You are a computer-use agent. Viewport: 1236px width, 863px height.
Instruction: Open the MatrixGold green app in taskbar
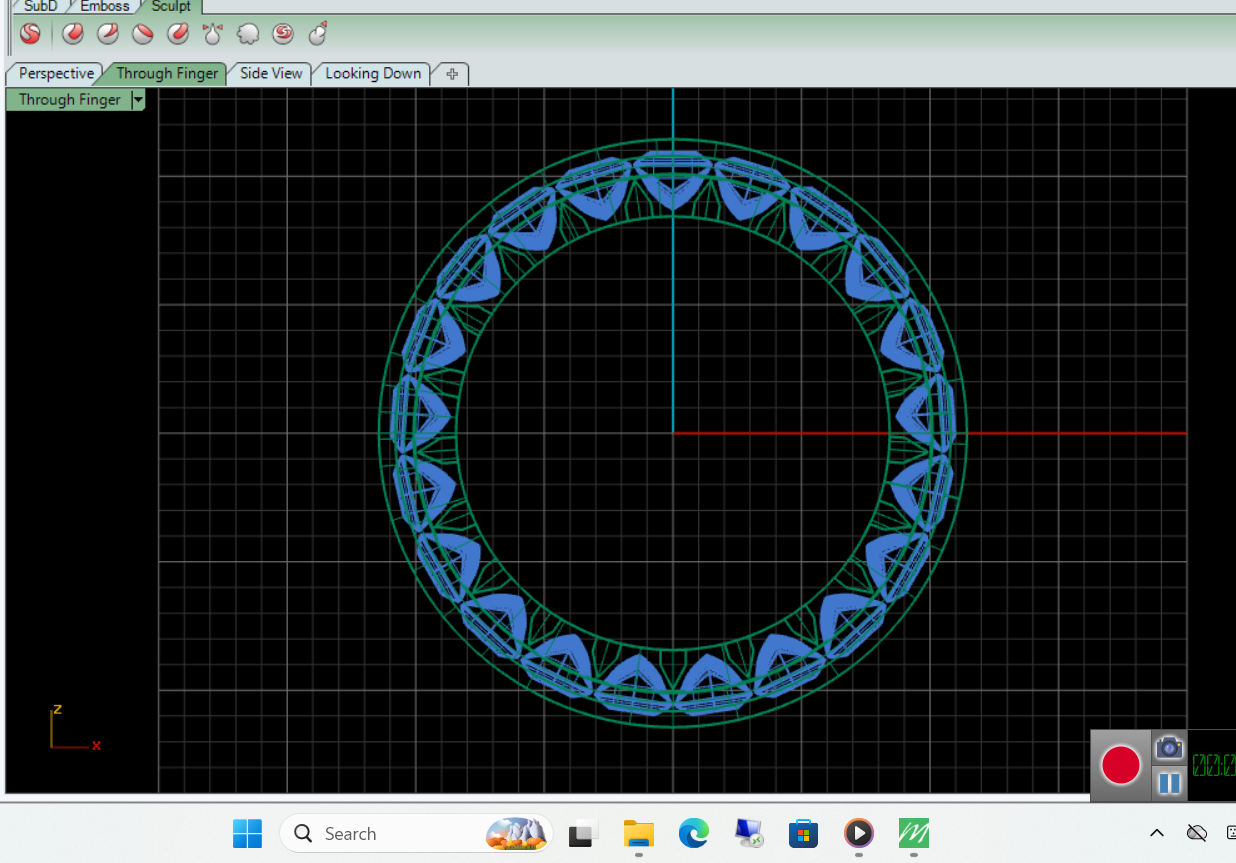913,833
